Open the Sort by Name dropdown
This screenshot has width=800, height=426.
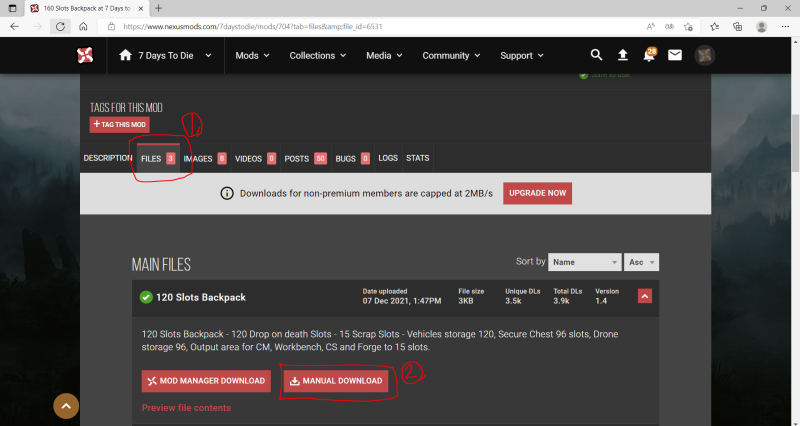coord(585,262)
